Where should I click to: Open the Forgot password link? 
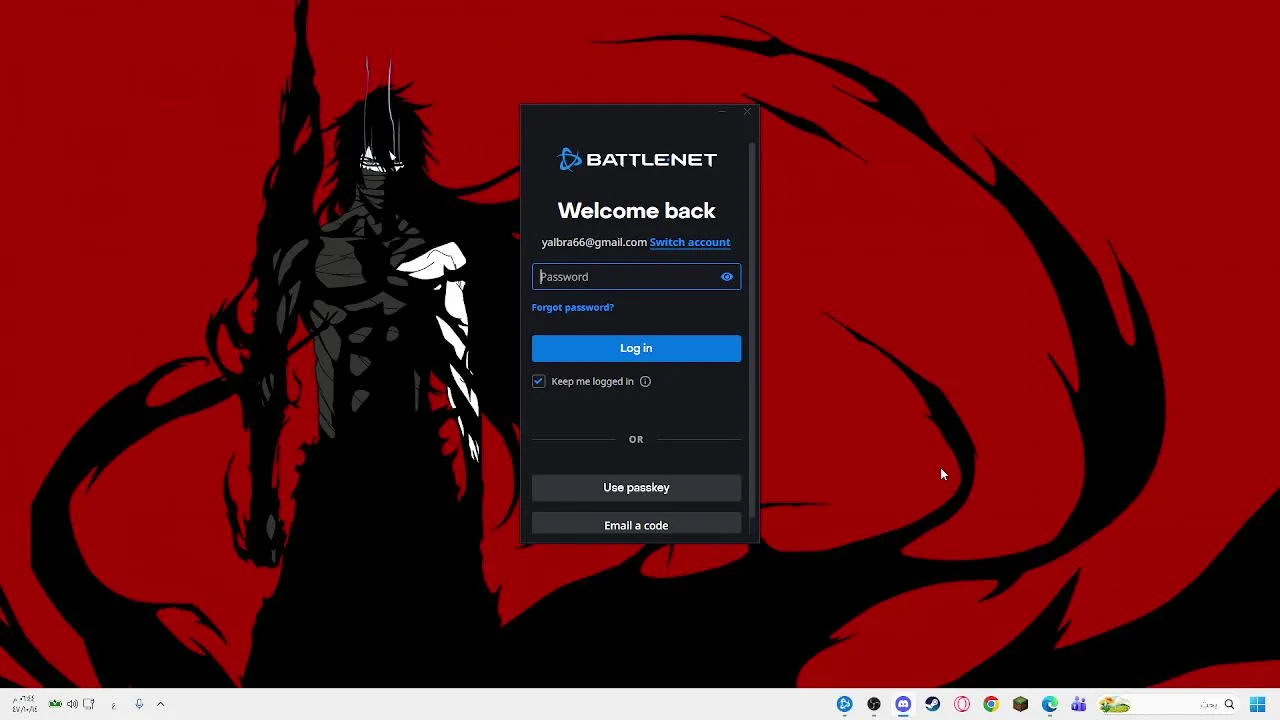(573, 307)
